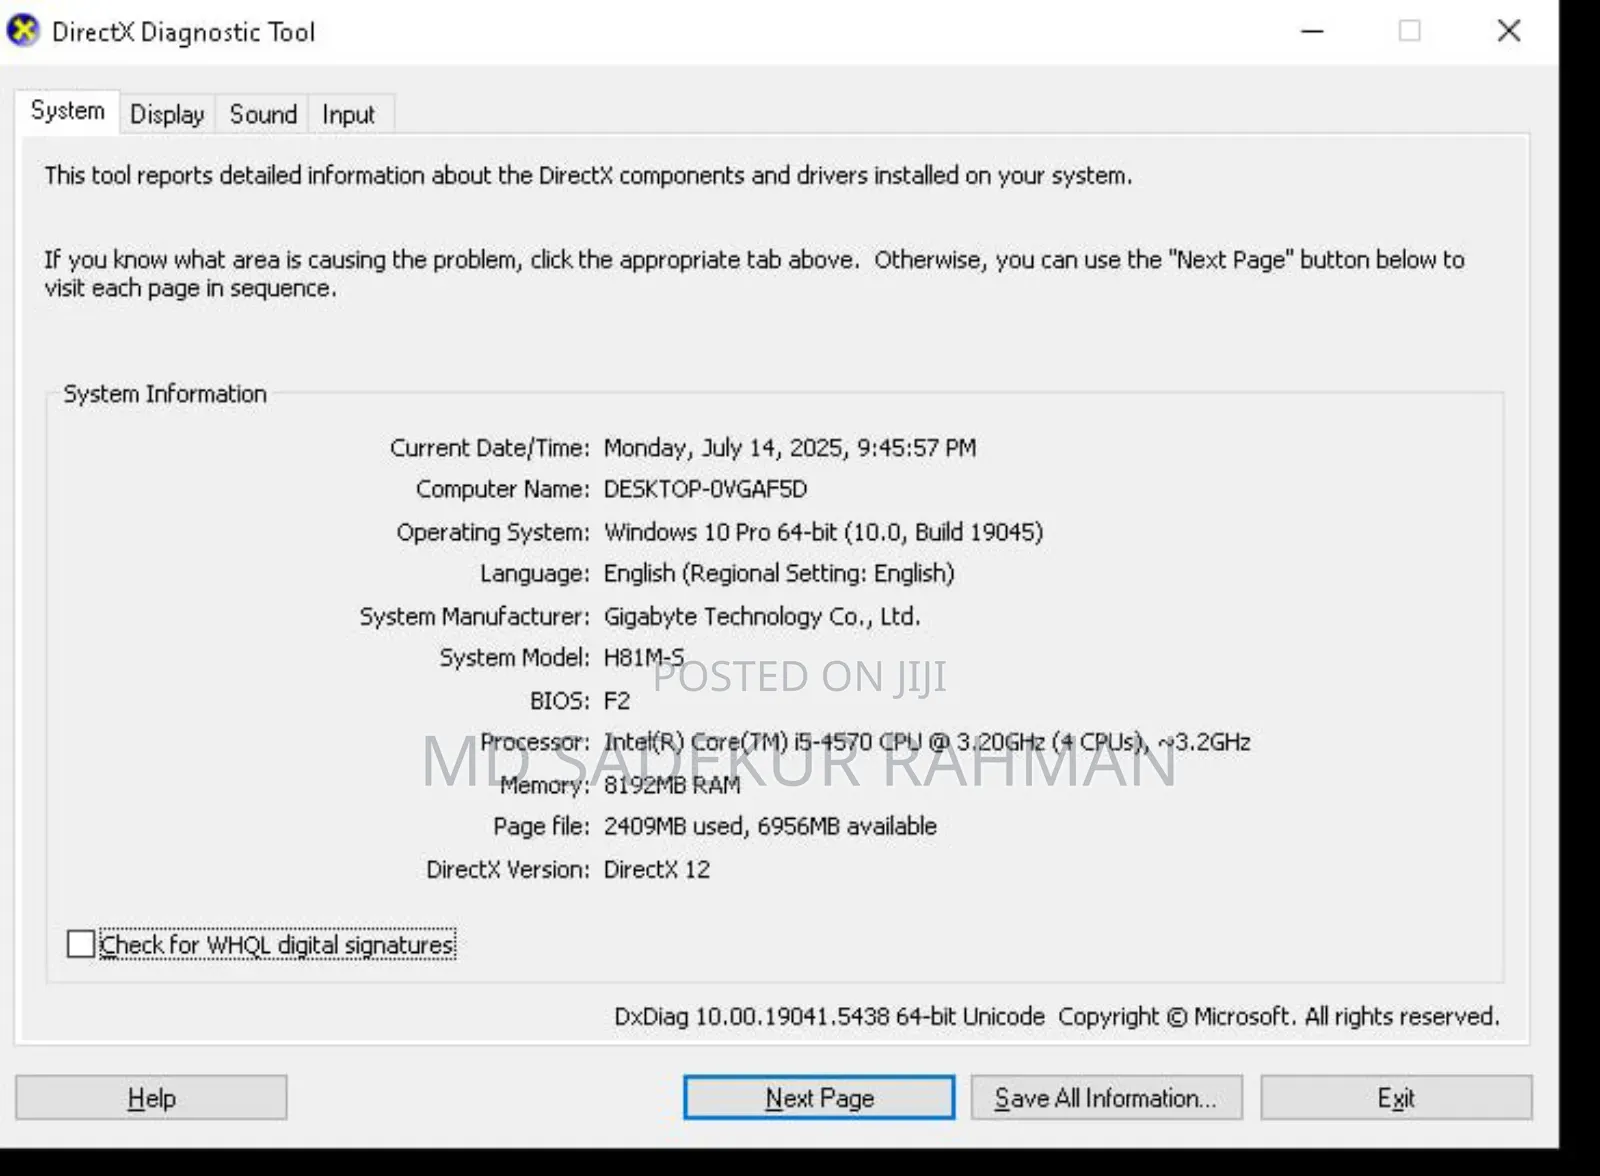
Task: Click the DirectX 12 version value
Action: click(657, 869)
